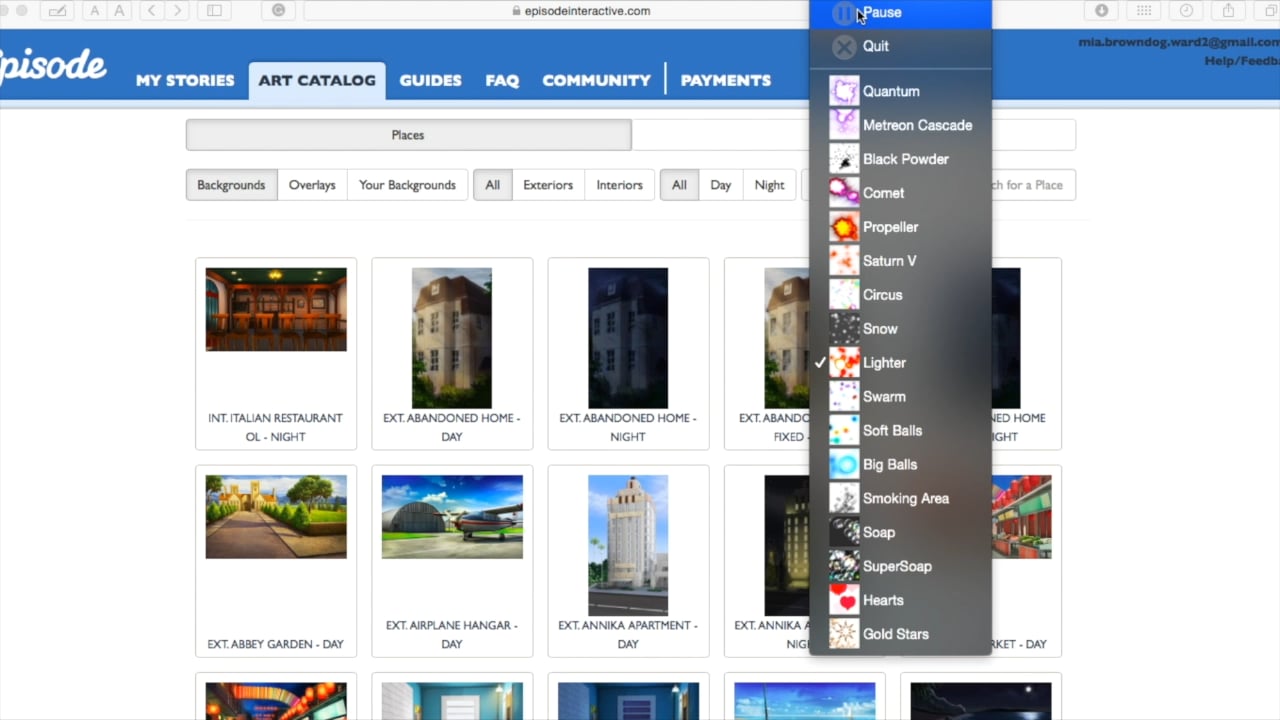Screen dimensions: 1280x720
Task: Pause the effect from the menu
Action: [x=900, y=13]
